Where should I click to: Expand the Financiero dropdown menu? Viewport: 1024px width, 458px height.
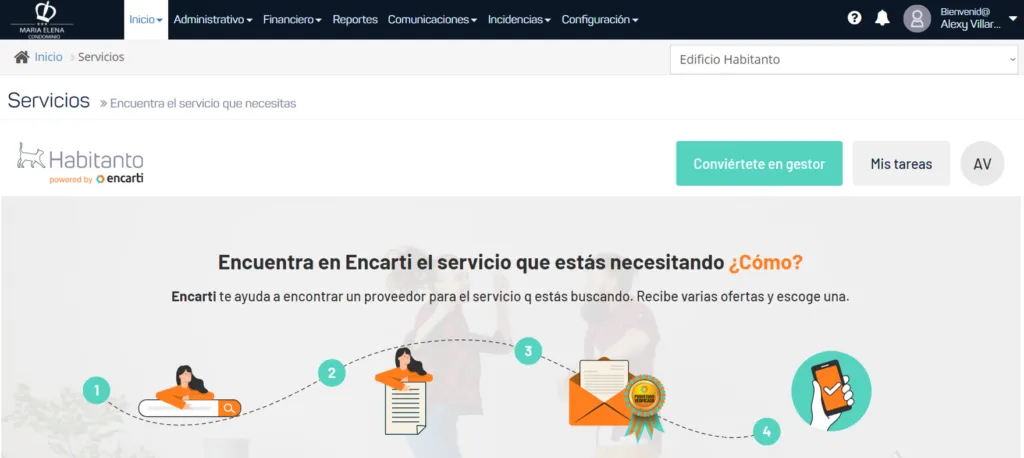point(292,20)
